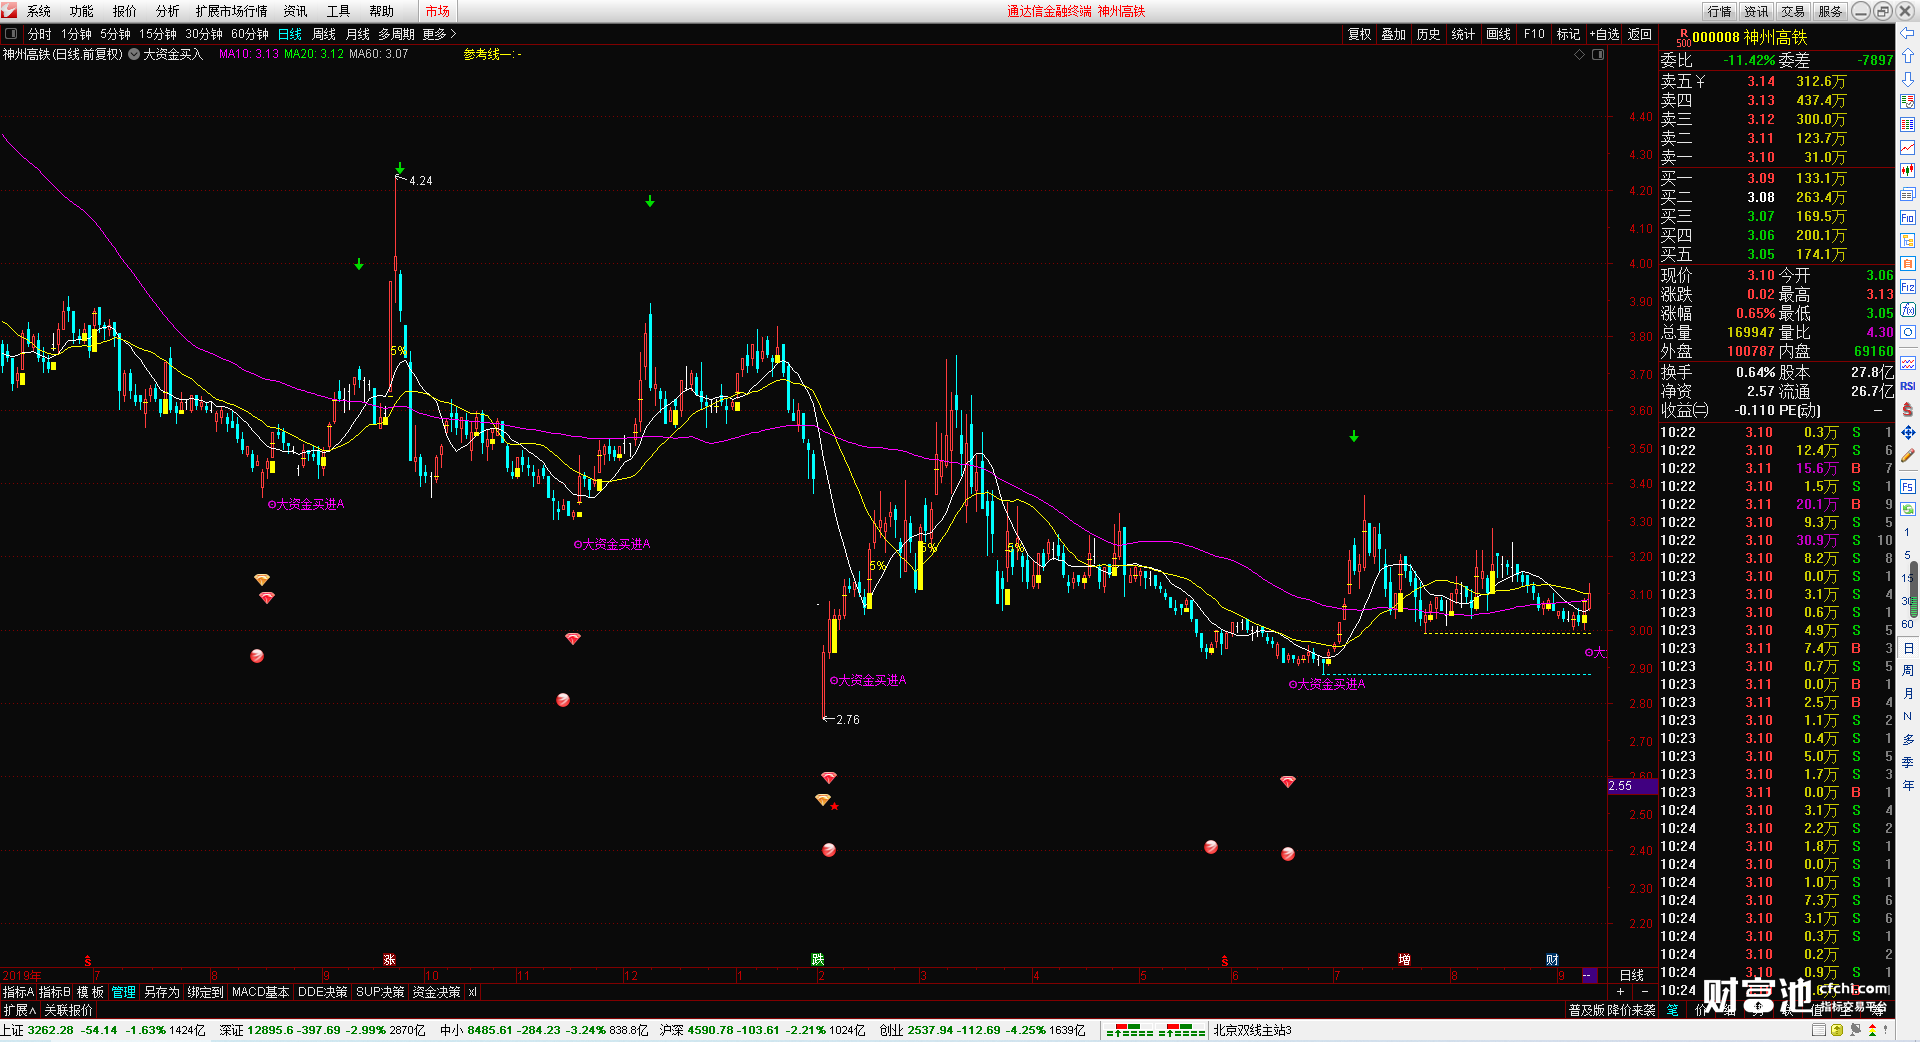Image resolution: width=1920 pixels, height=1042 pixels.
Task: Toggle the round icon beside 大资金买入 indicator
Action: point(134,54)
